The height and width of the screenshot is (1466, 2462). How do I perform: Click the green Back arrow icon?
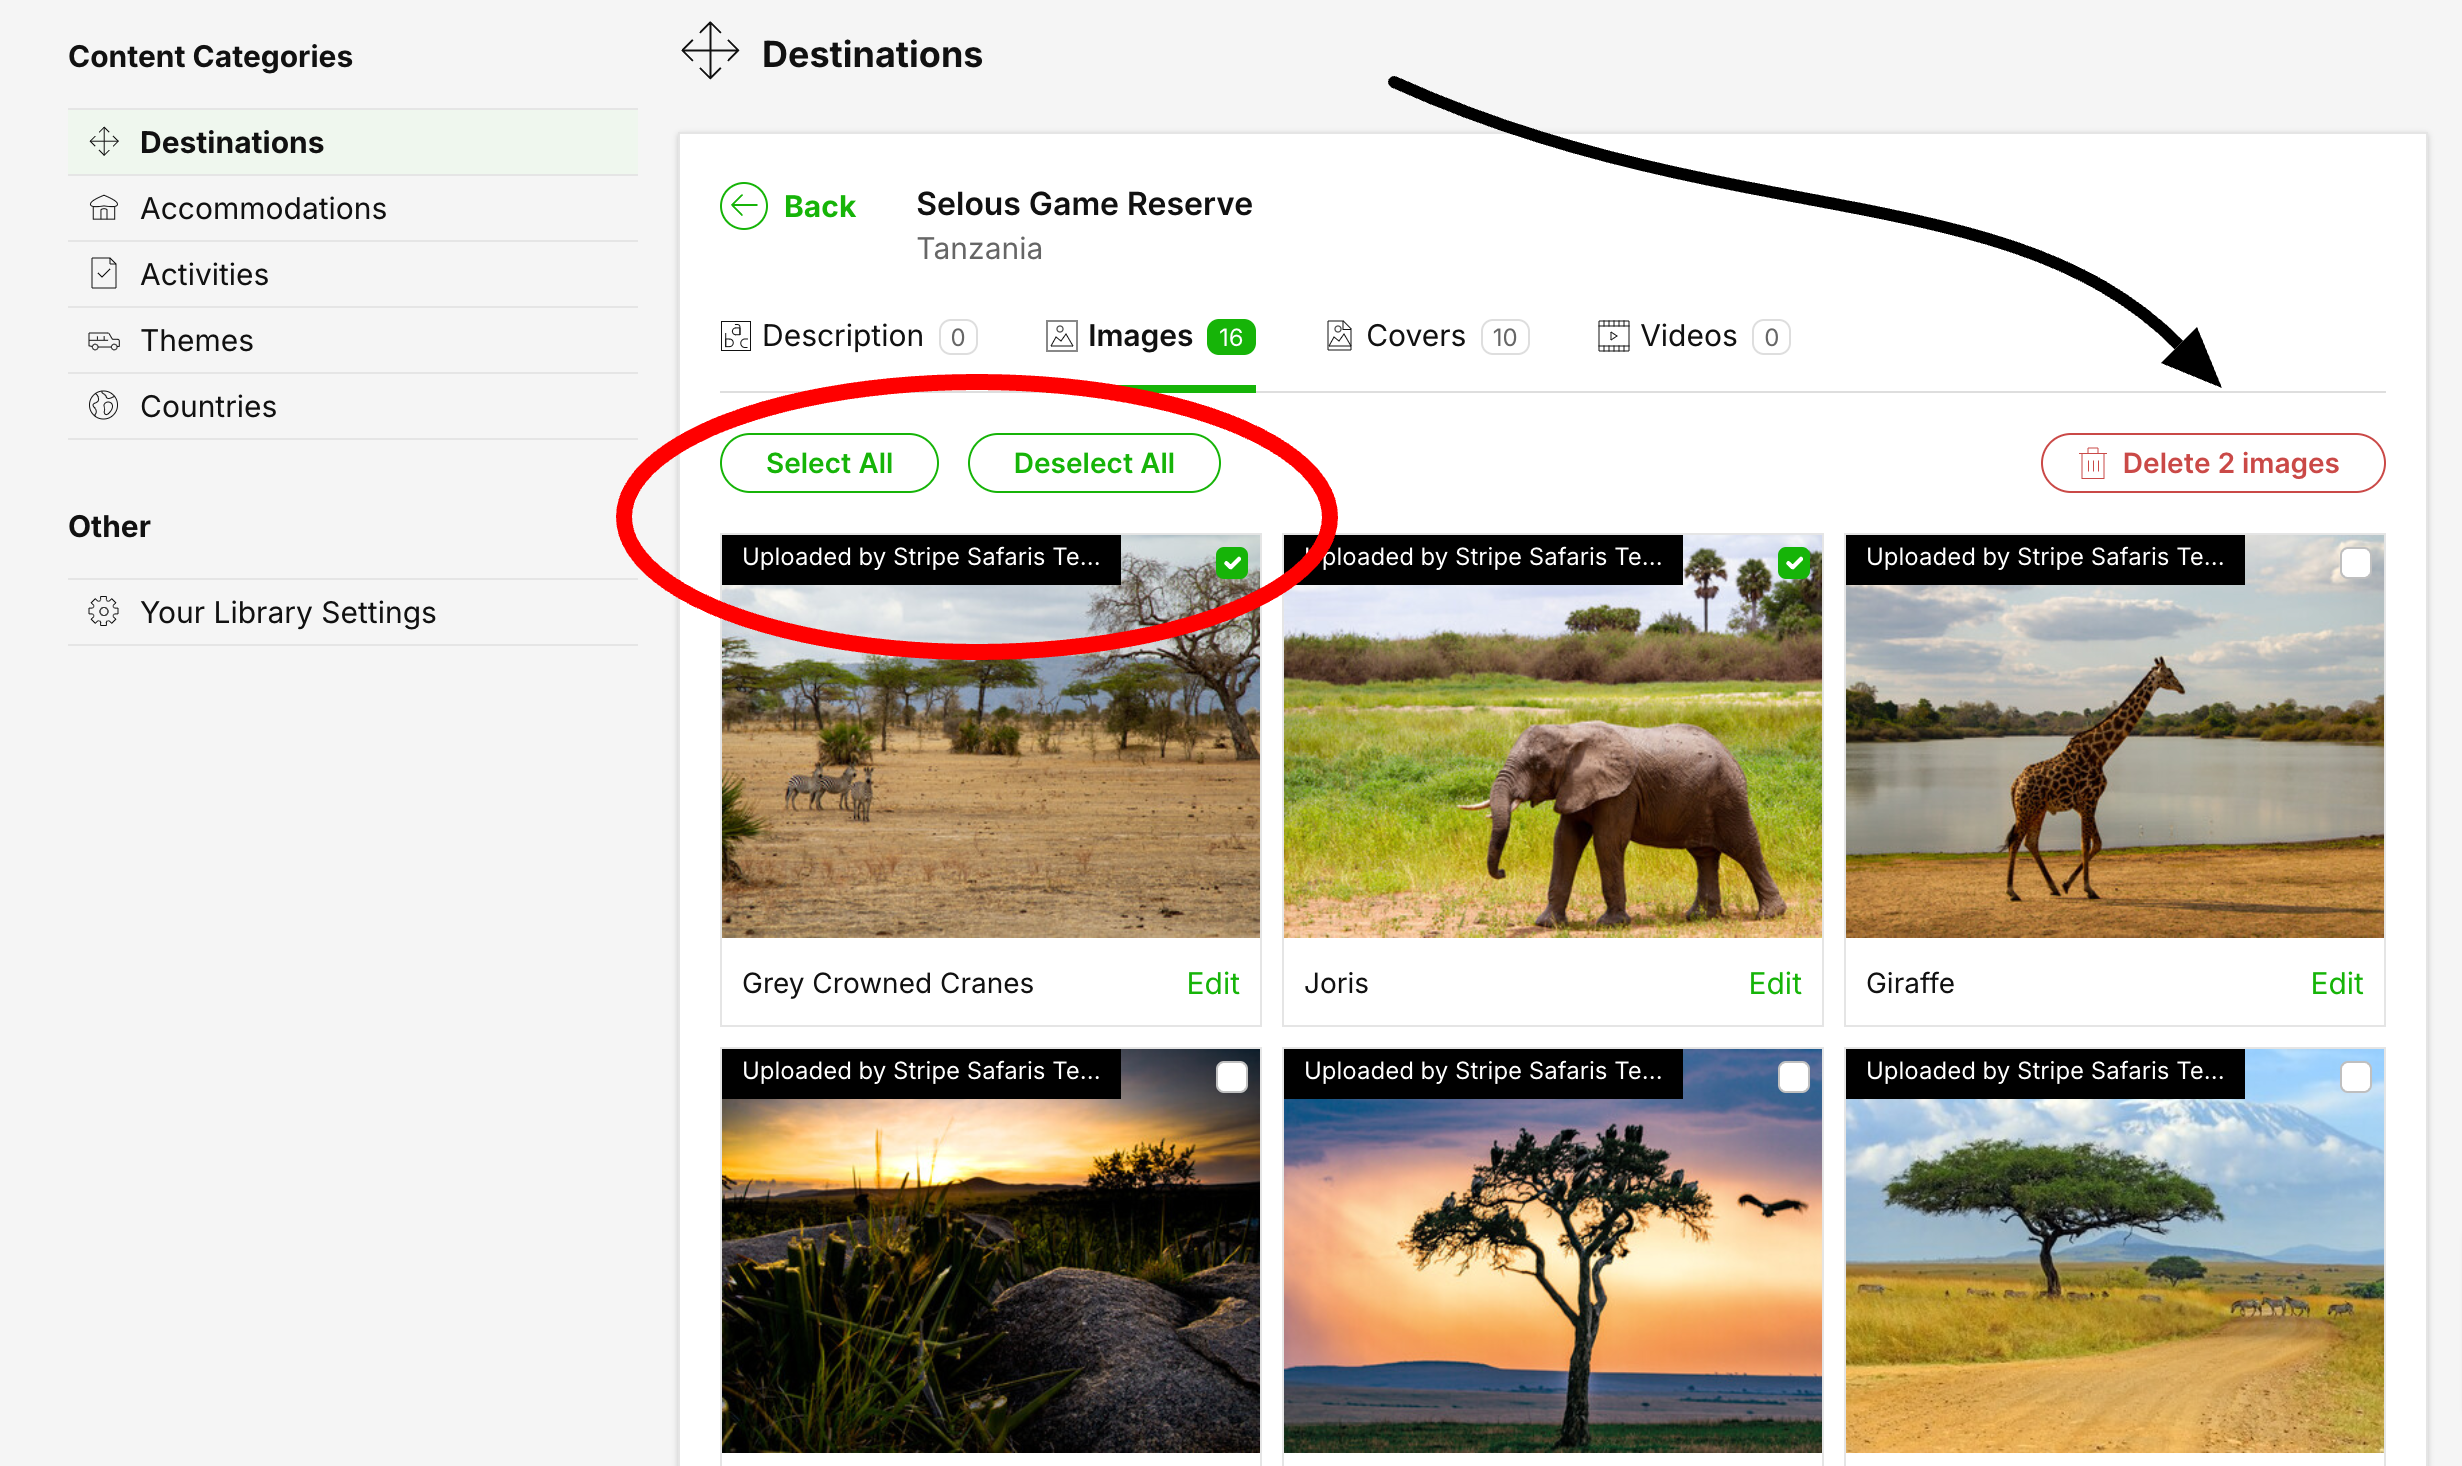[x=744, y=206]
